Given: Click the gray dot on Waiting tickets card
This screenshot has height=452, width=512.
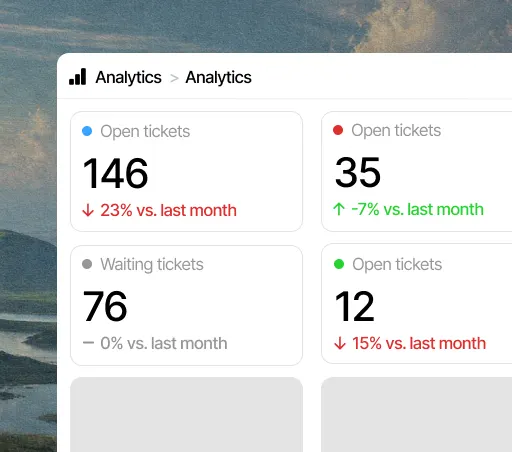Looking at the screenshot, I should pos(87,264).
